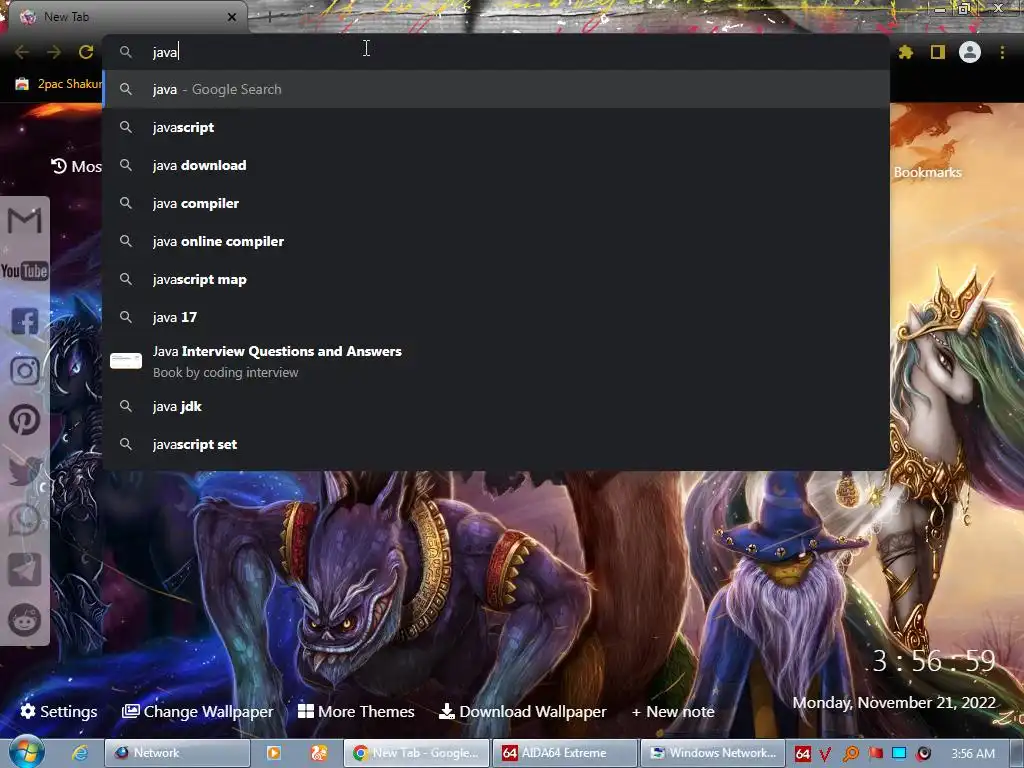Open Instagram from the sidebar
The image size is (1024, 768).
25,371
